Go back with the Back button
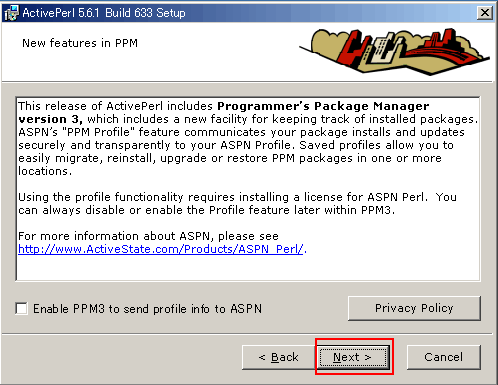498x385 pixels. (279, 357)
